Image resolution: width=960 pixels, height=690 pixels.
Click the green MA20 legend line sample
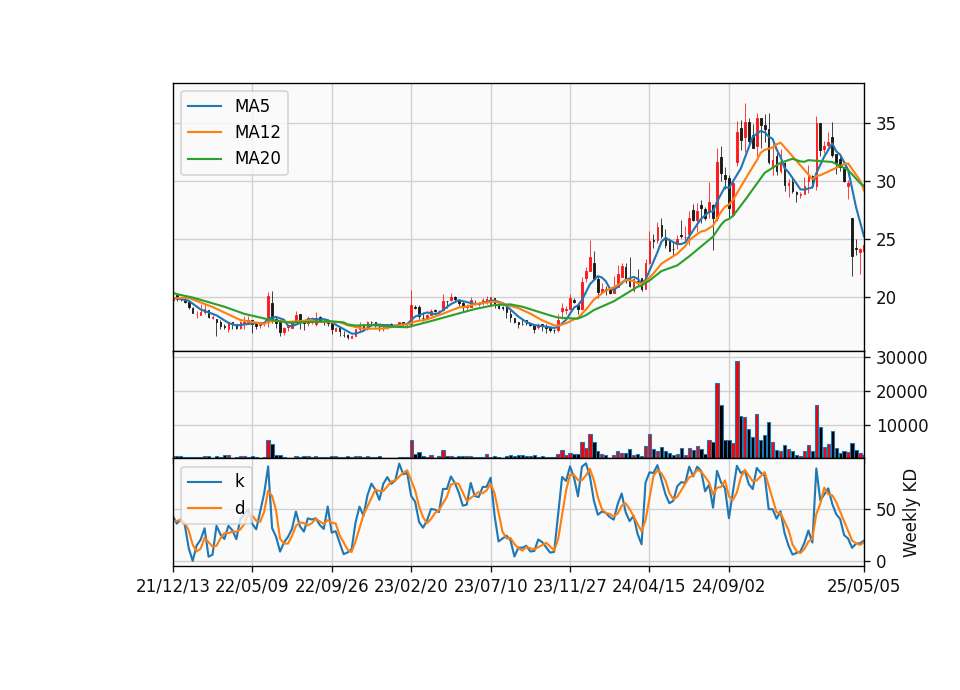204,159
